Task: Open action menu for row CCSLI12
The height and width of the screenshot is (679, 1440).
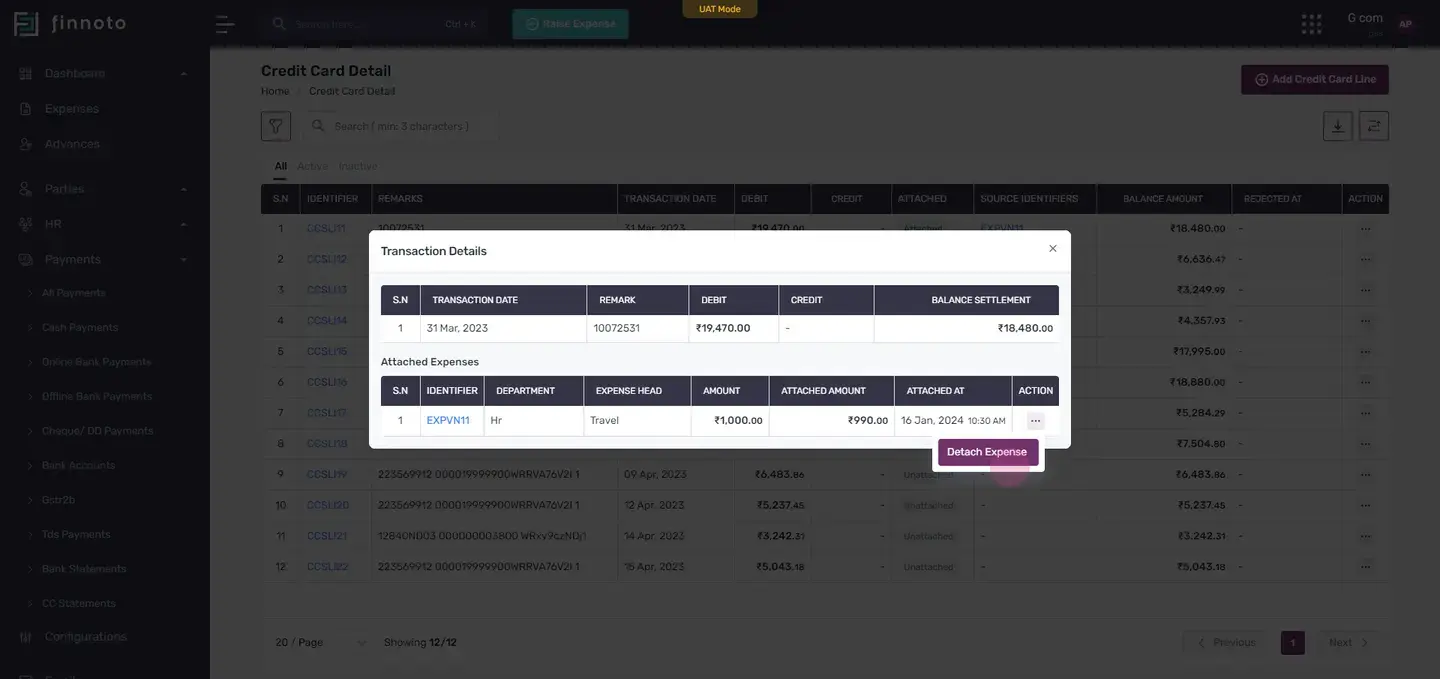Action: click(1365, 259)
